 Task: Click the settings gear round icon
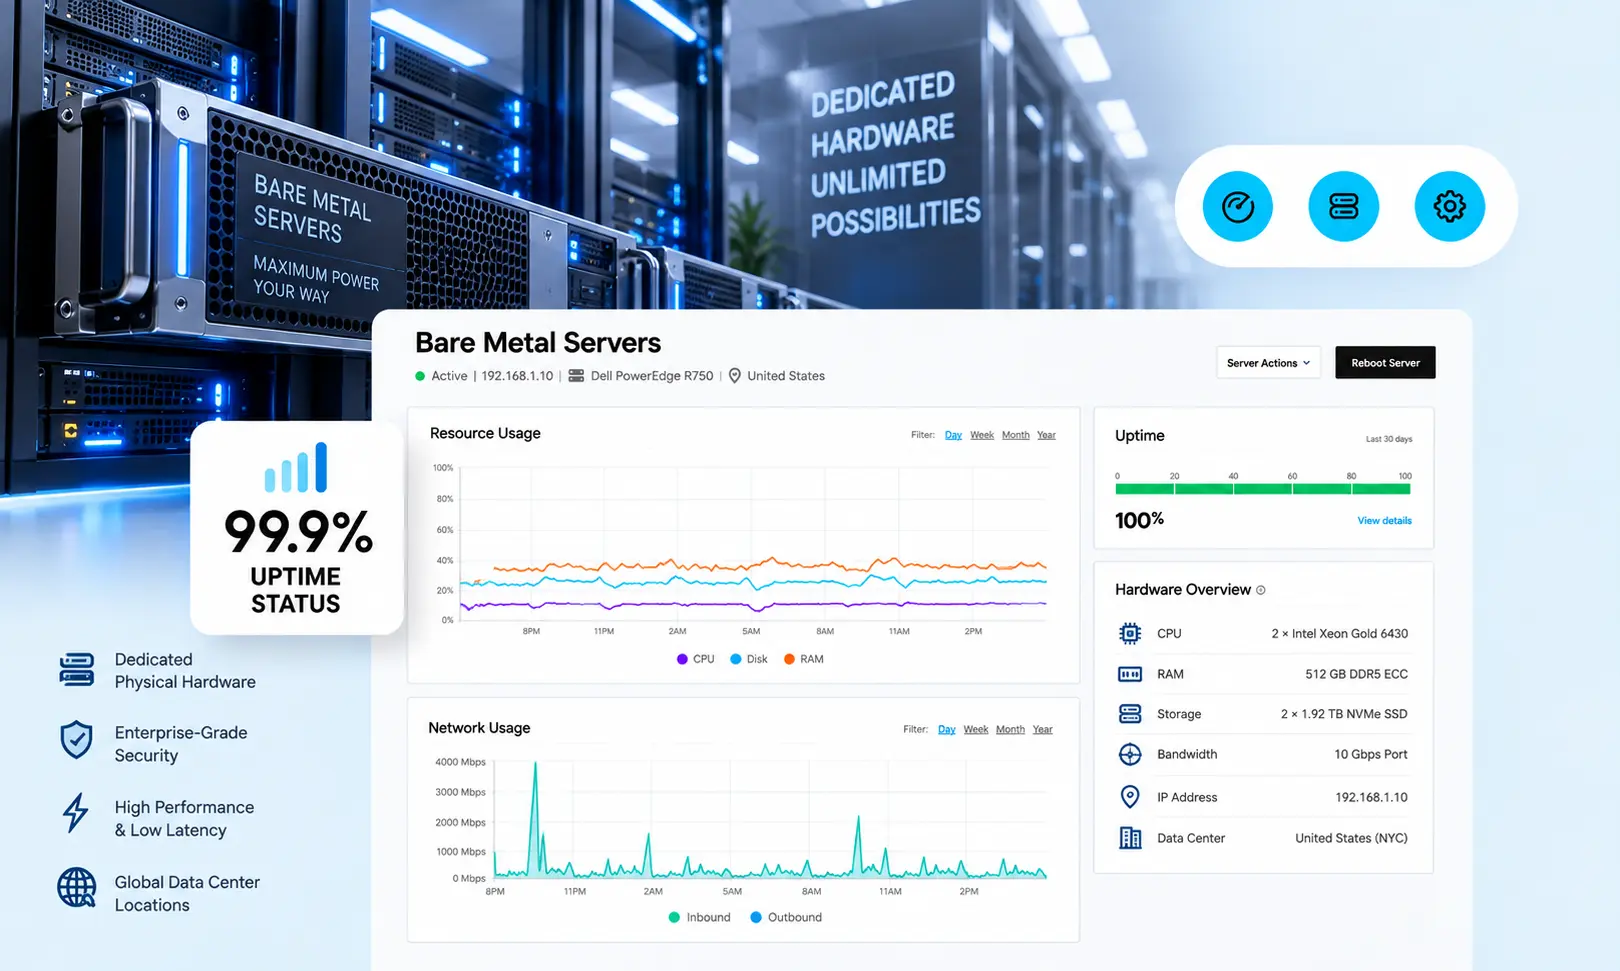tap(1449, 207)
